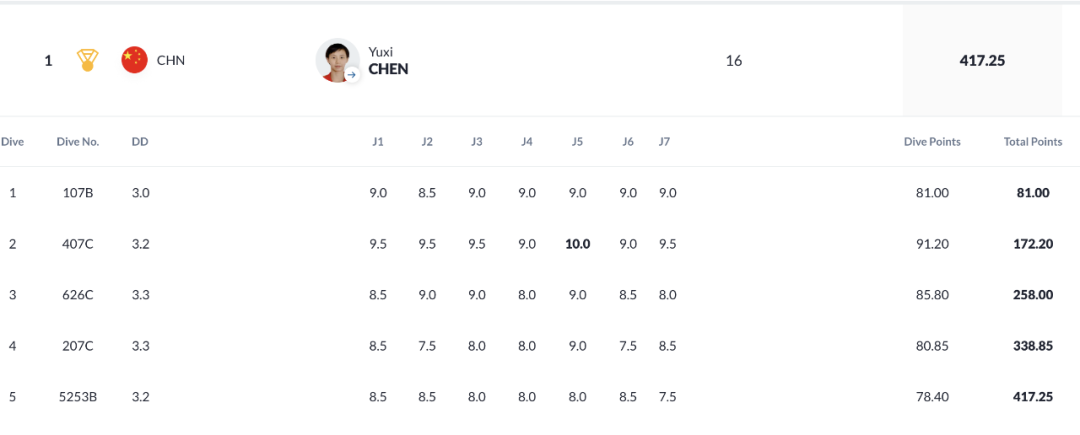Click the 338.85 running total
The width and height of the screenshot is (1080, 435).
click(1032, 346)
